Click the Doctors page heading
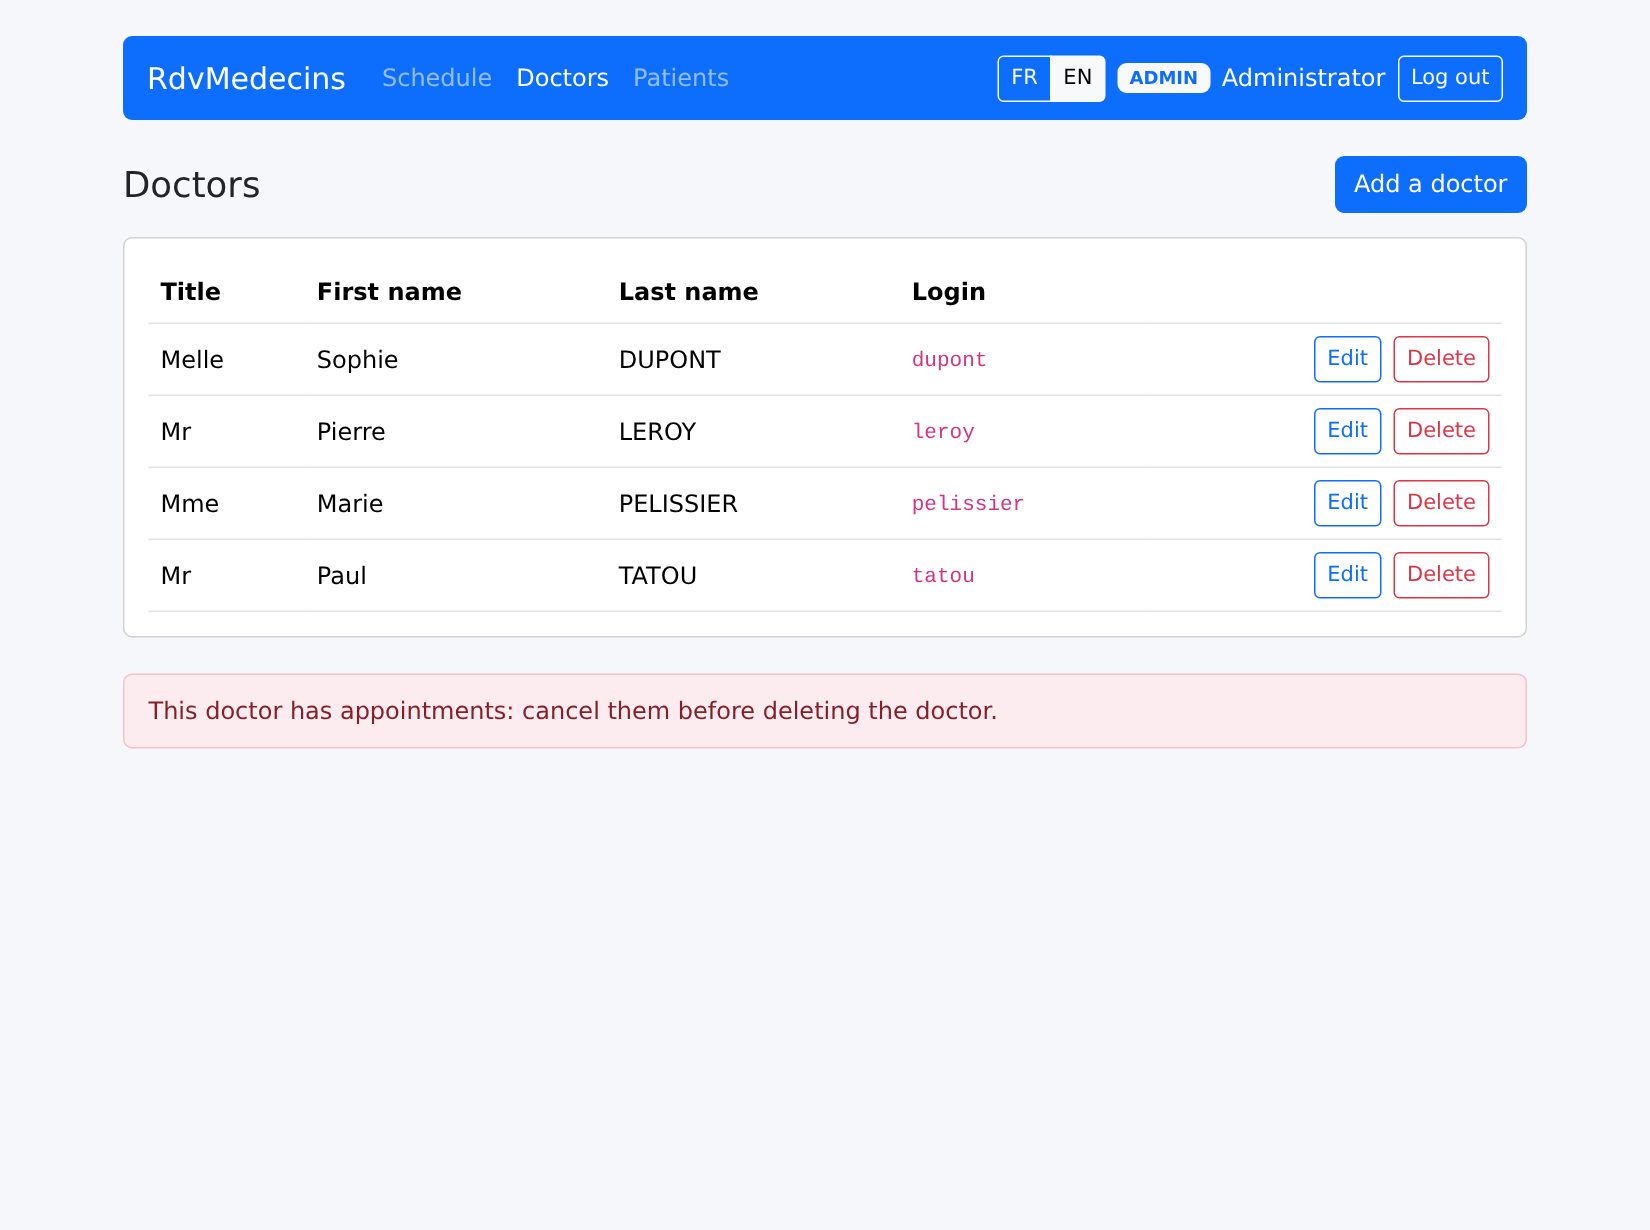This screenshot has width=1650, height=1230. click(191, 185)
